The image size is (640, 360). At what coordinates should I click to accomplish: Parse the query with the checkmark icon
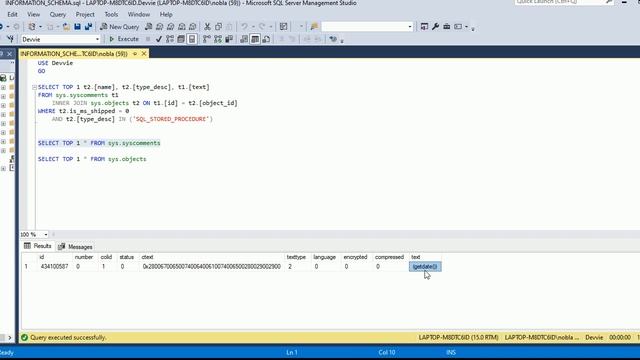click(159, 39)
